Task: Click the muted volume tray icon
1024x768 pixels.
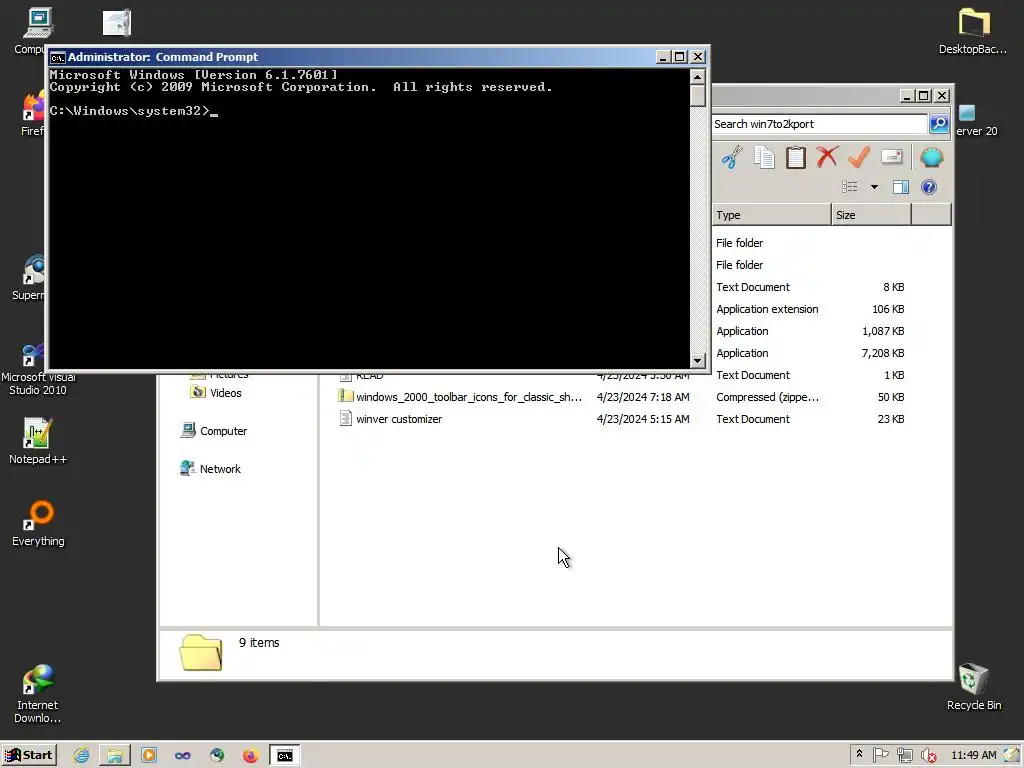Action: (928, 756)
